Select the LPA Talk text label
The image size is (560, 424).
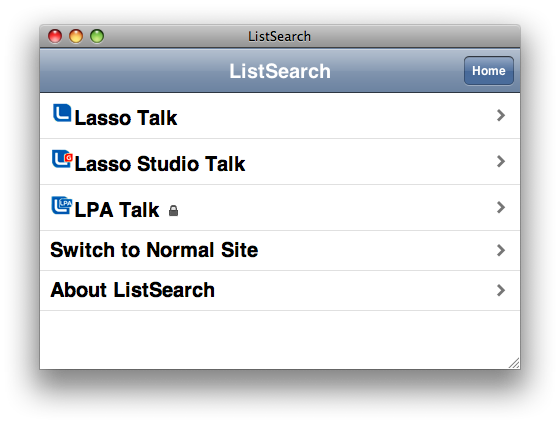point(117,210)
